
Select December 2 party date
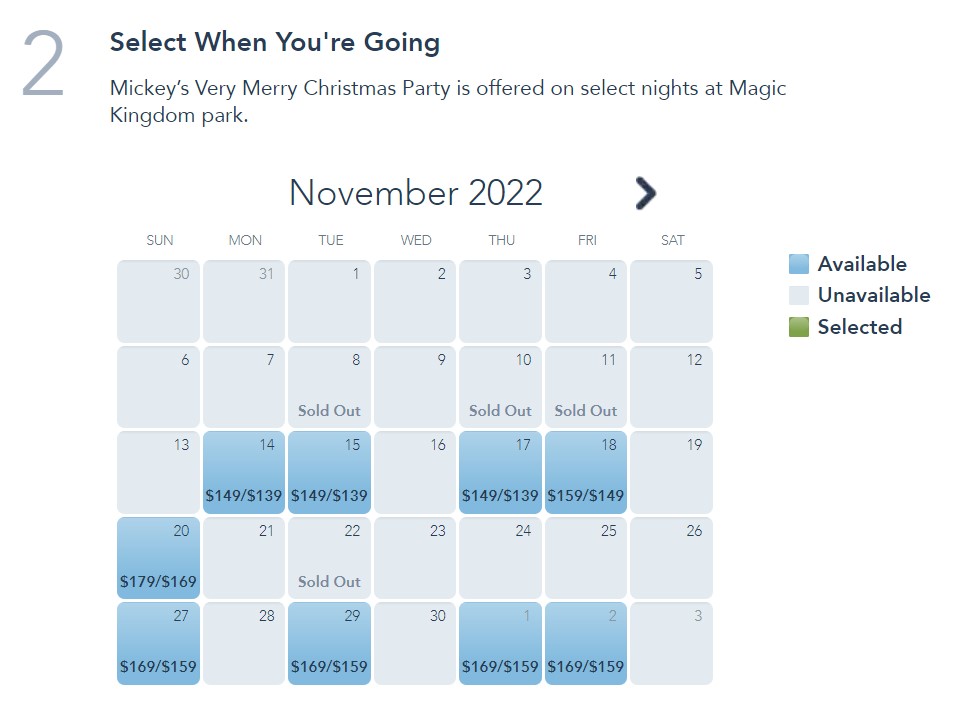pyautogui.click(x=586, y=643)
